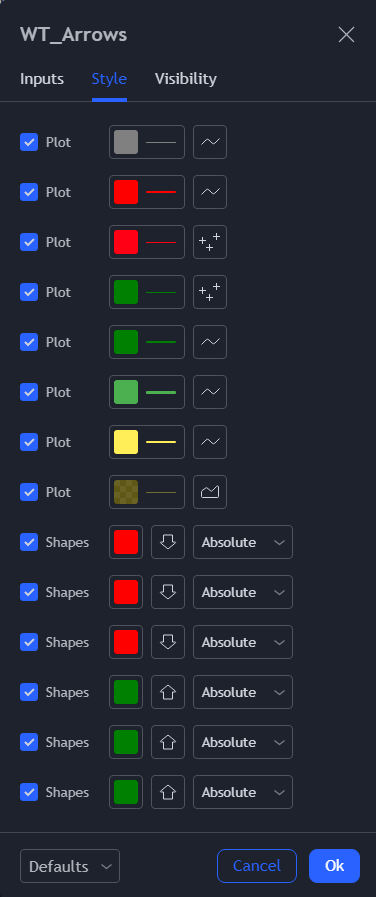Select down arrow shape icon on first Shapes
The image size is (376, 897).
pyautogui.click(x=168, y=542)
